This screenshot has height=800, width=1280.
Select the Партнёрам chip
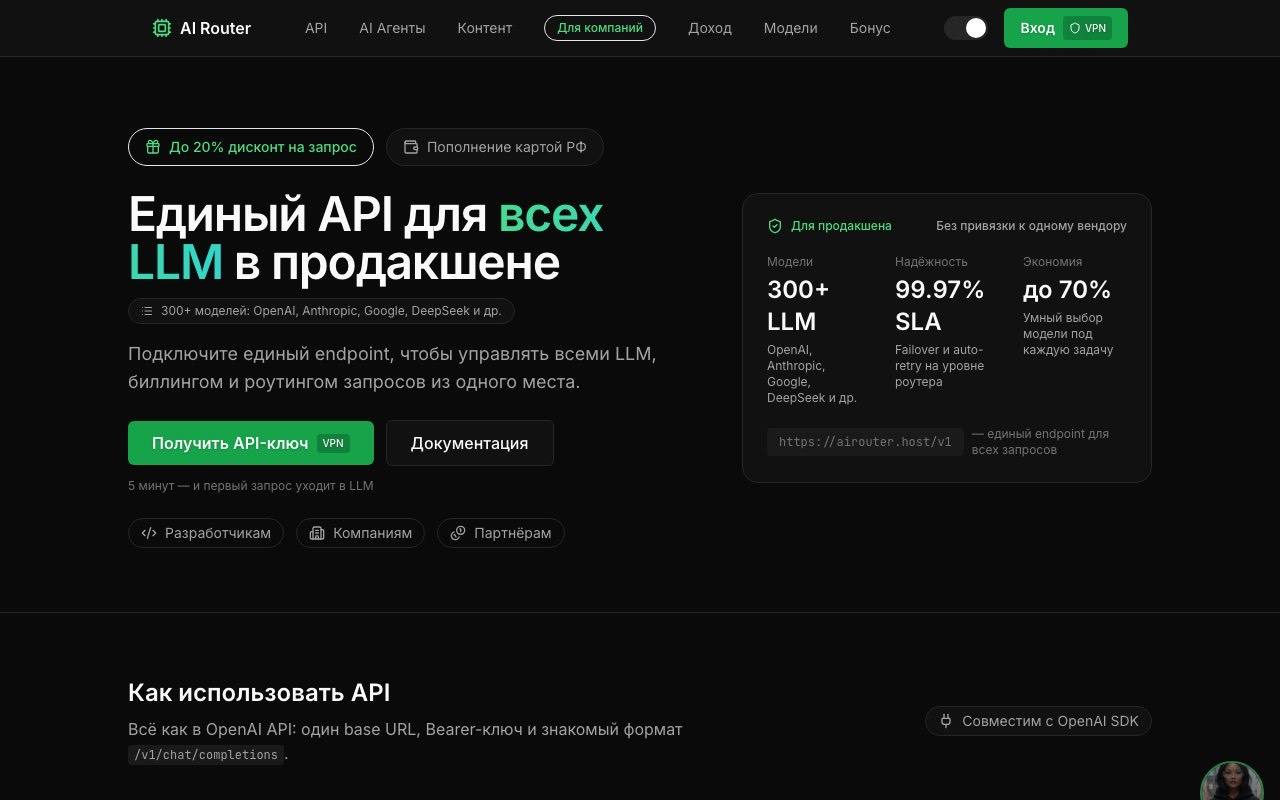click(501, 533)
